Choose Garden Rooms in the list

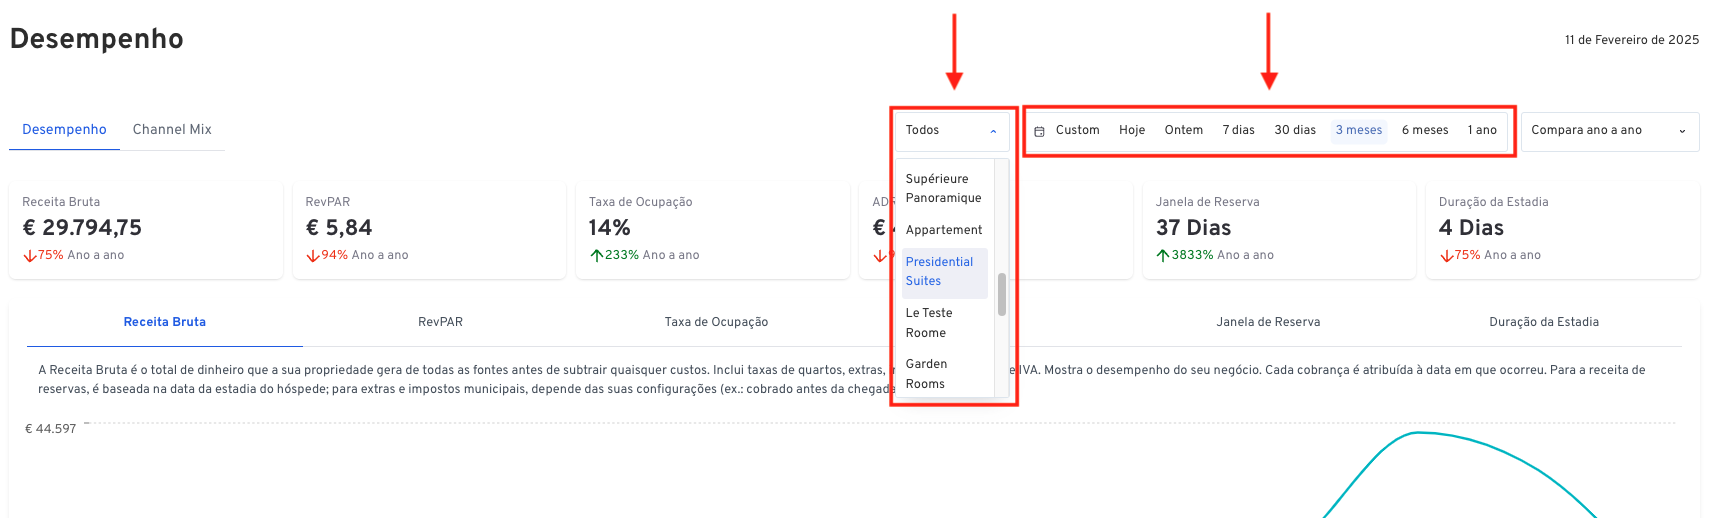(944, 374)
